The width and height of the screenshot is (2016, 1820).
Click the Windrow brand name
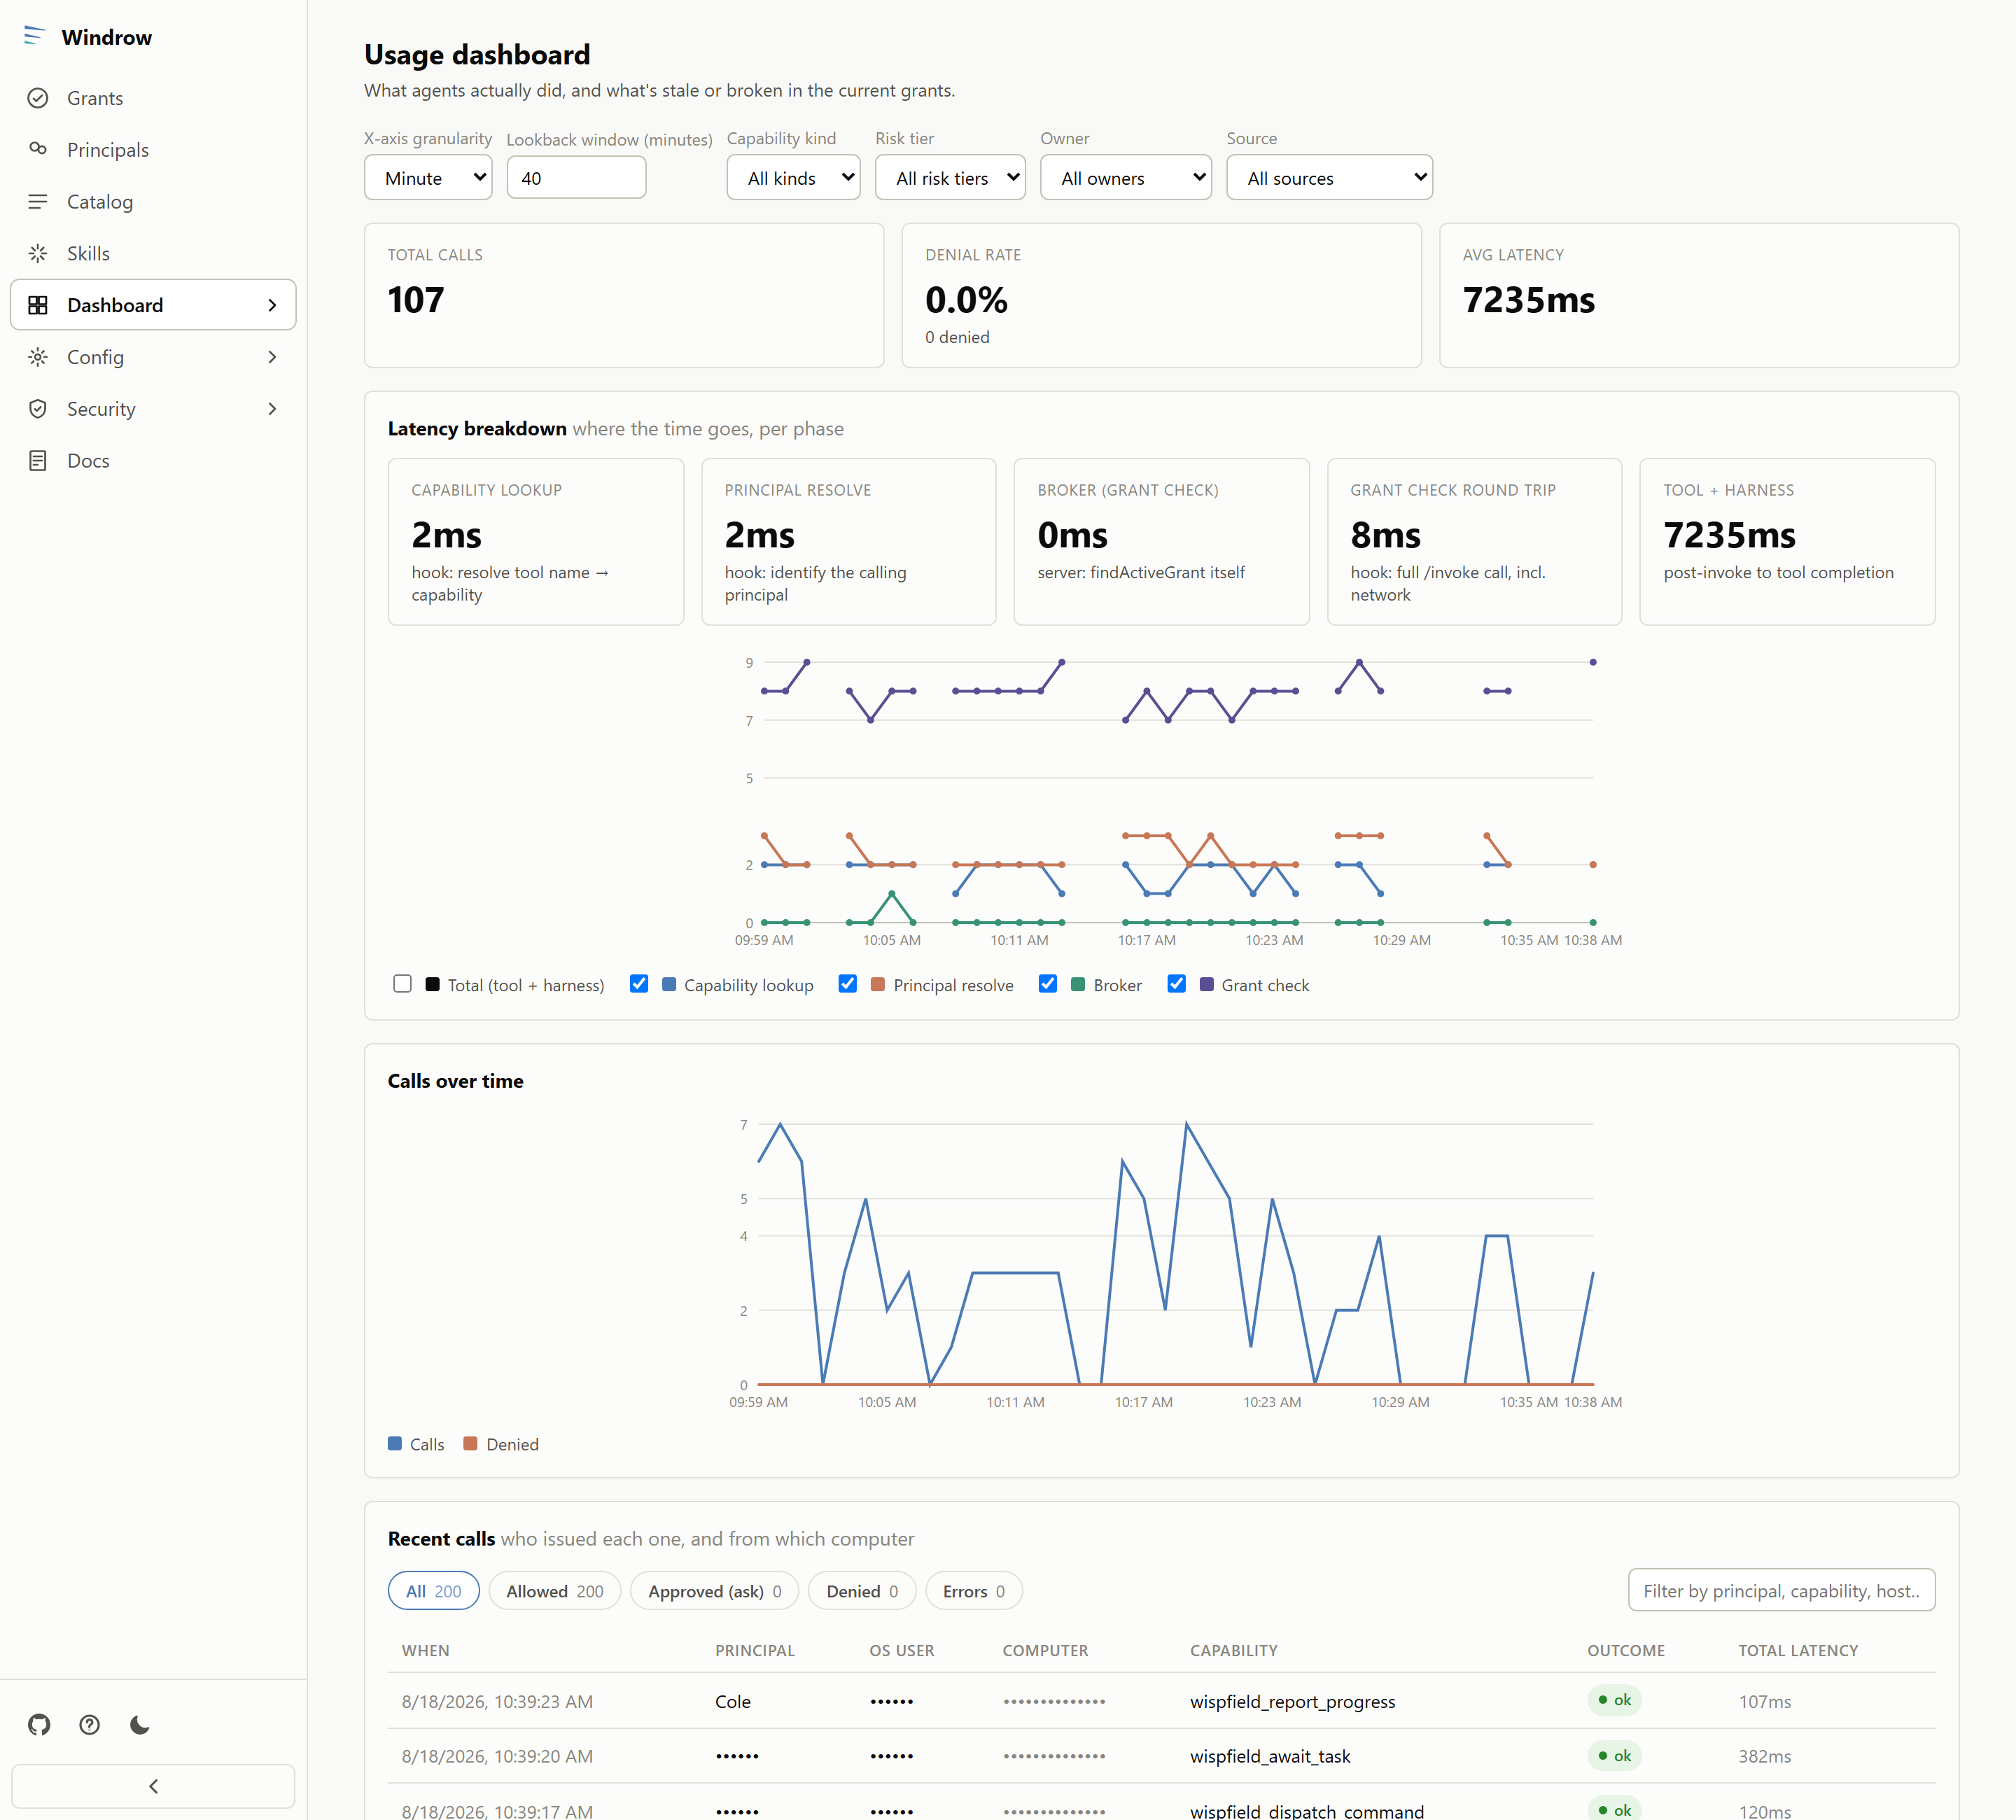(107, 37)
